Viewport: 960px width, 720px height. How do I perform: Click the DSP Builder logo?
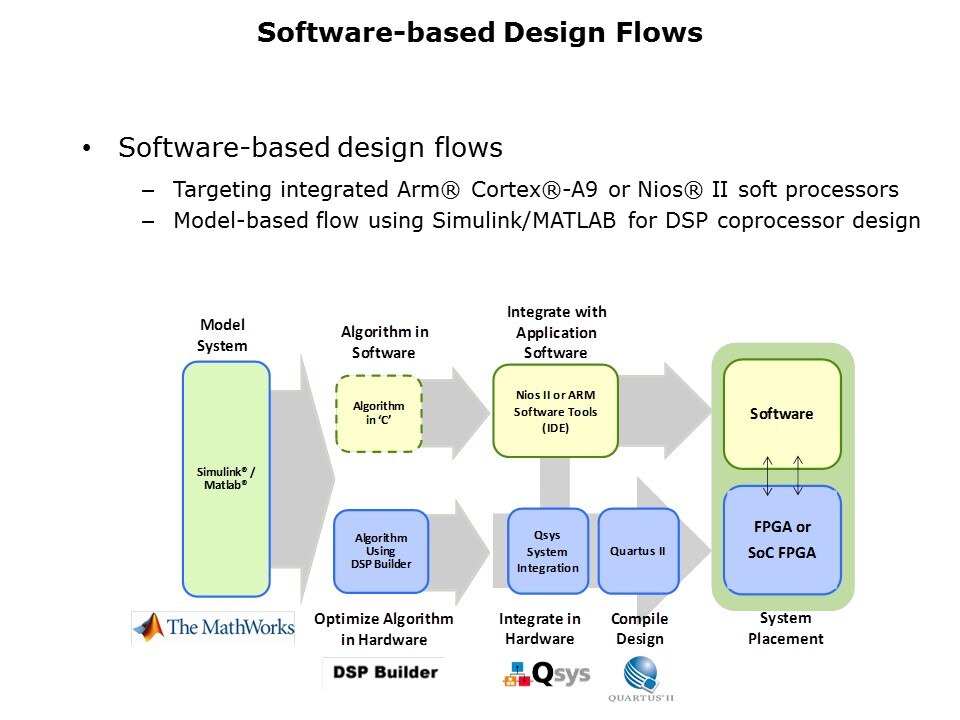tap(384, 672)
